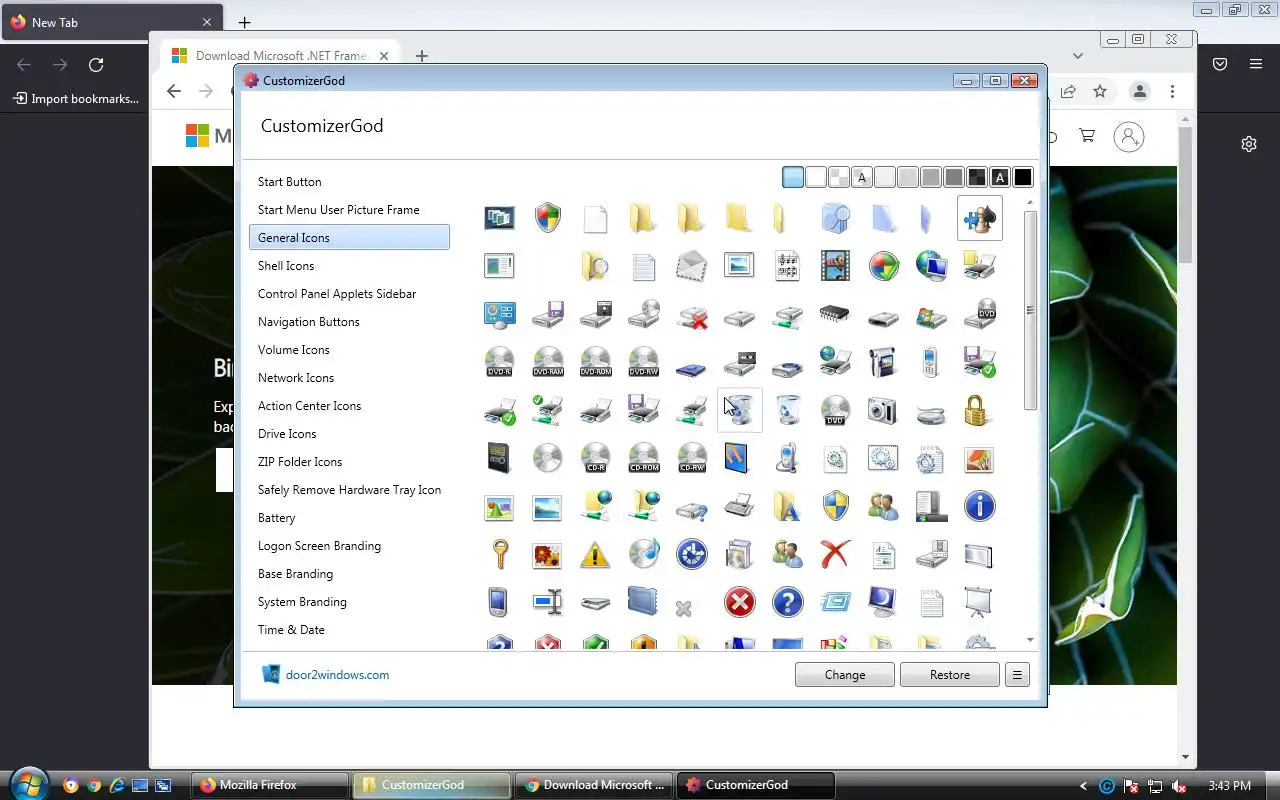This screenshot has width=1280, height=800.
Task: Click the muted volume tray icon
Action: tap(1180, 786)
